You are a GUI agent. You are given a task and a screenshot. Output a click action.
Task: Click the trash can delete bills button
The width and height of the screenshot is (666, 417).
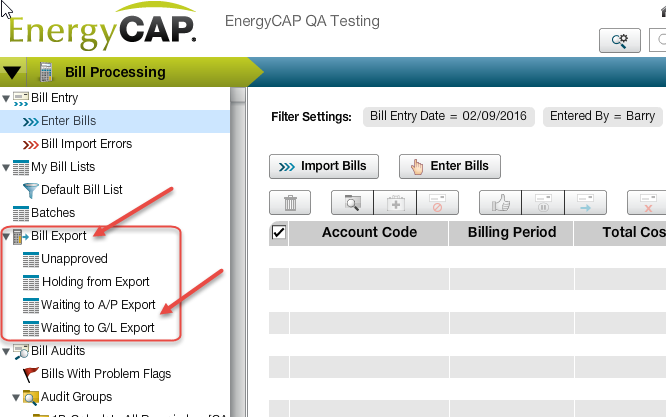point(290,203)
